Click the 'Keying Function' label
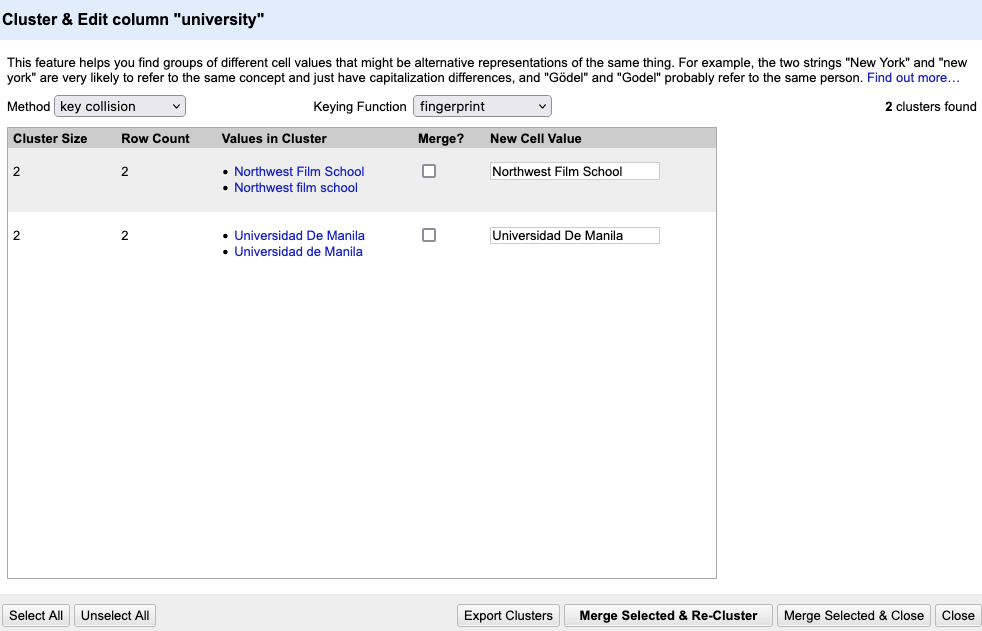Image resolution: width=982 pixels, height=631 pixels. click(x=360, y=106)
